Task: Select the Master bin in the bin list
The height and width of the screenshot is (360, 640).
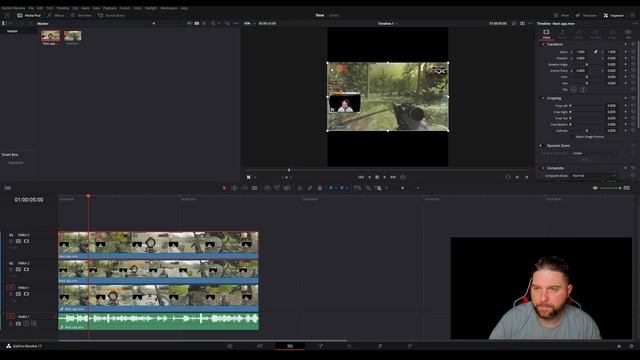Action: [12, 31]
